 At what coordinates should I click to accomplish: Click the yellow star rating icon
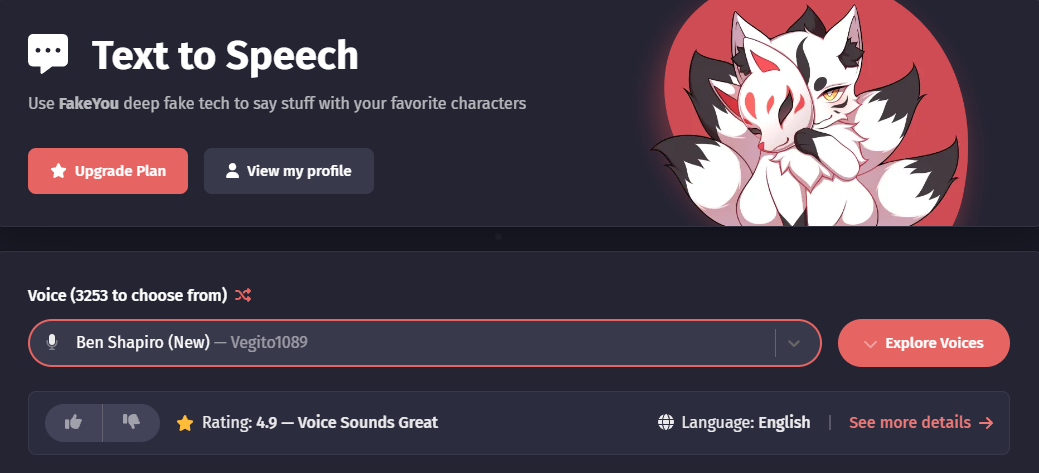coord(185,423)
